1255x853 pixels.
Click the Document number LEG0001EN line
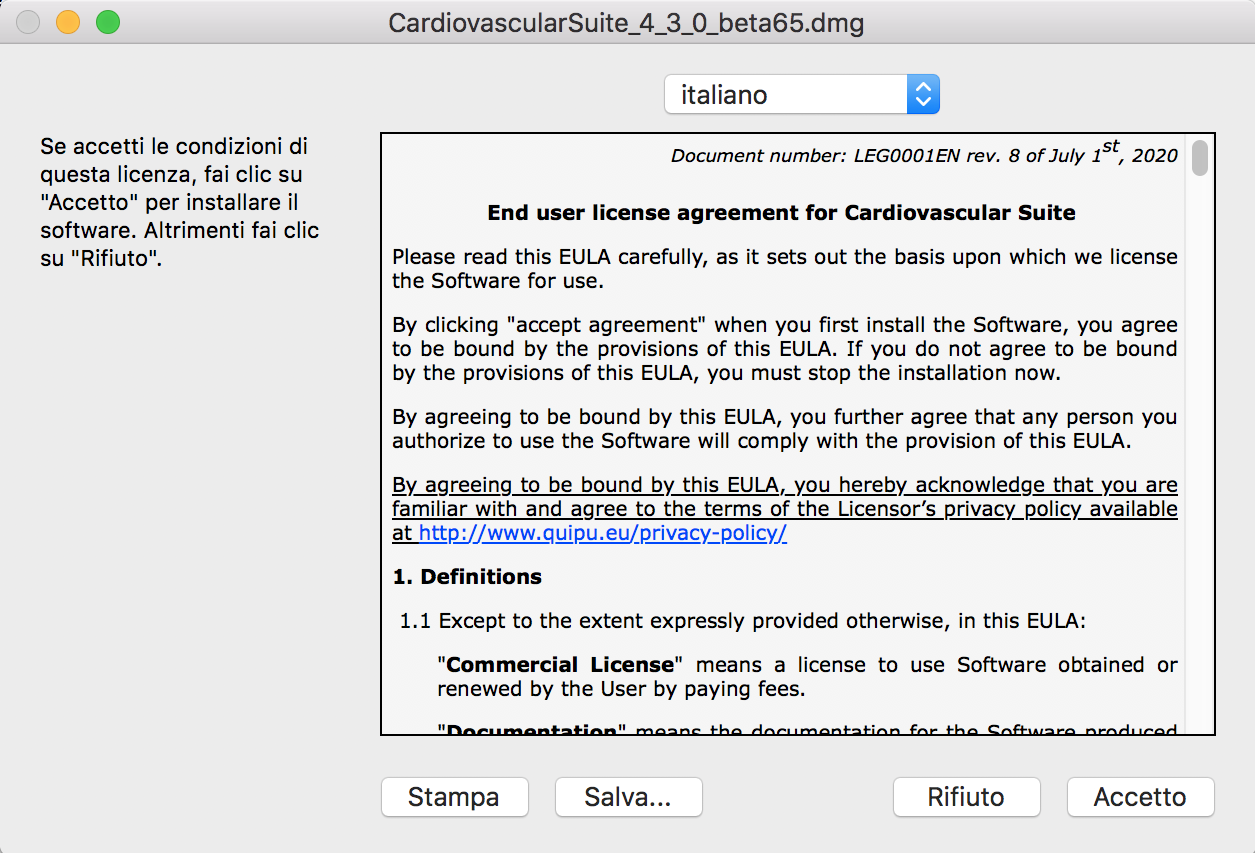(924, 155)
